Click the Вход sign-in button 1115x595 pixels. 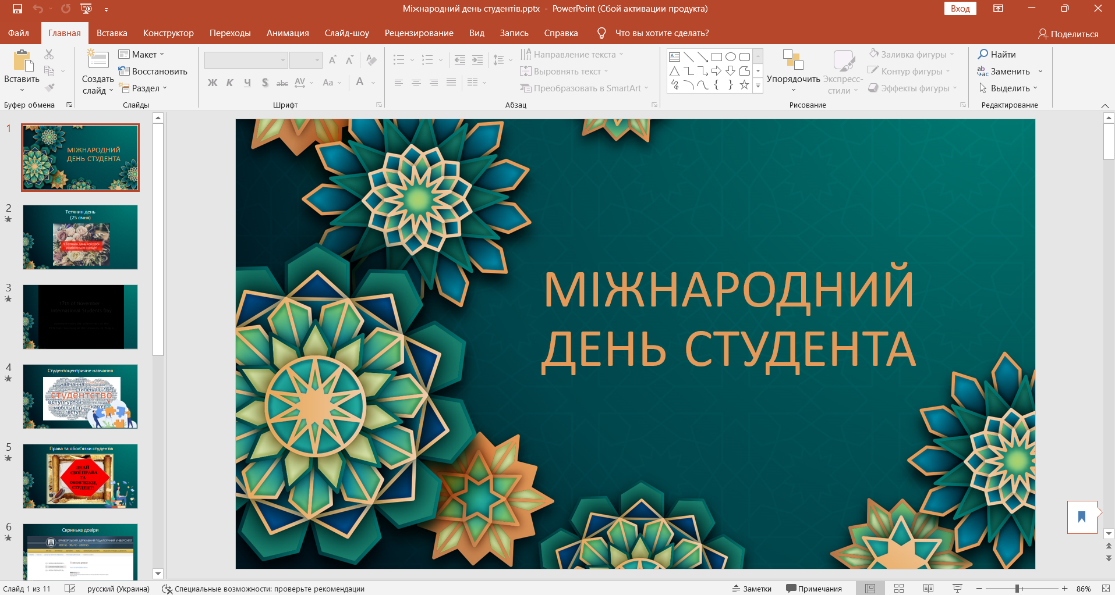tap(960, 9)
